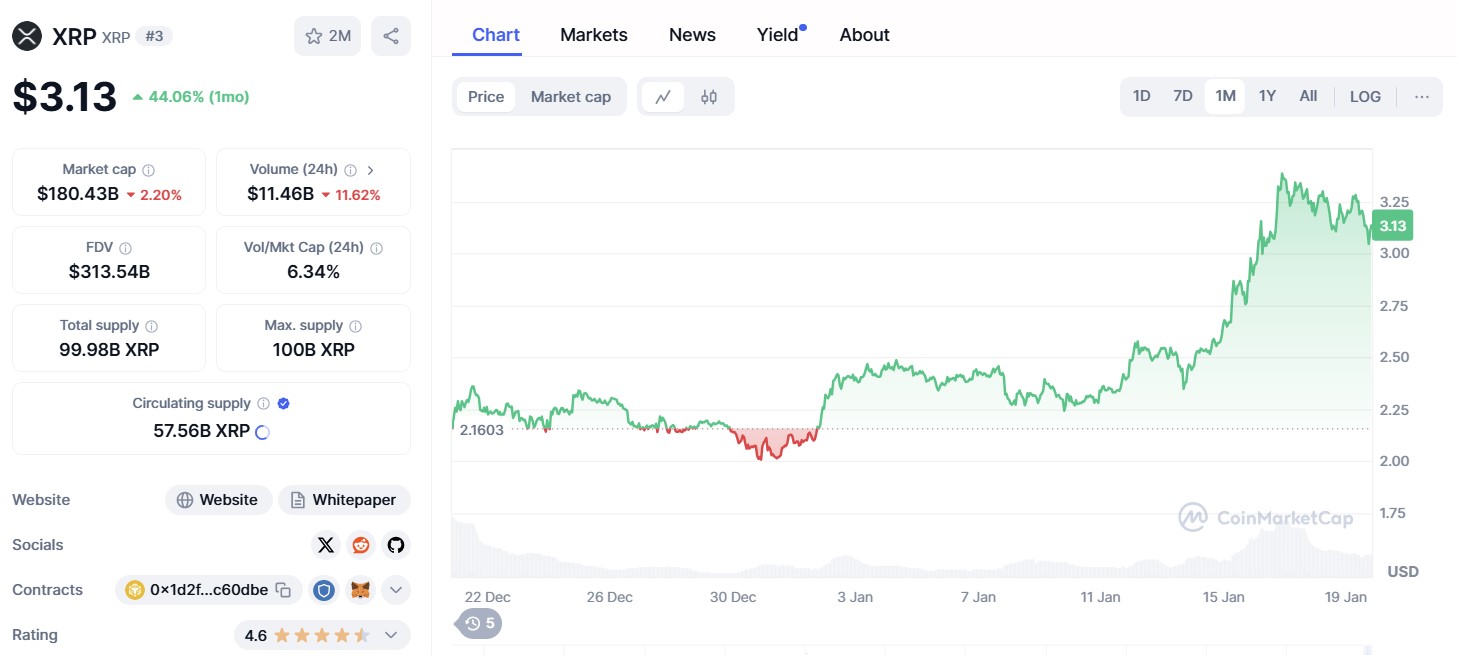Set chart range to All
Screen dimensions: 1457x655
click(x=1308, y=97)
